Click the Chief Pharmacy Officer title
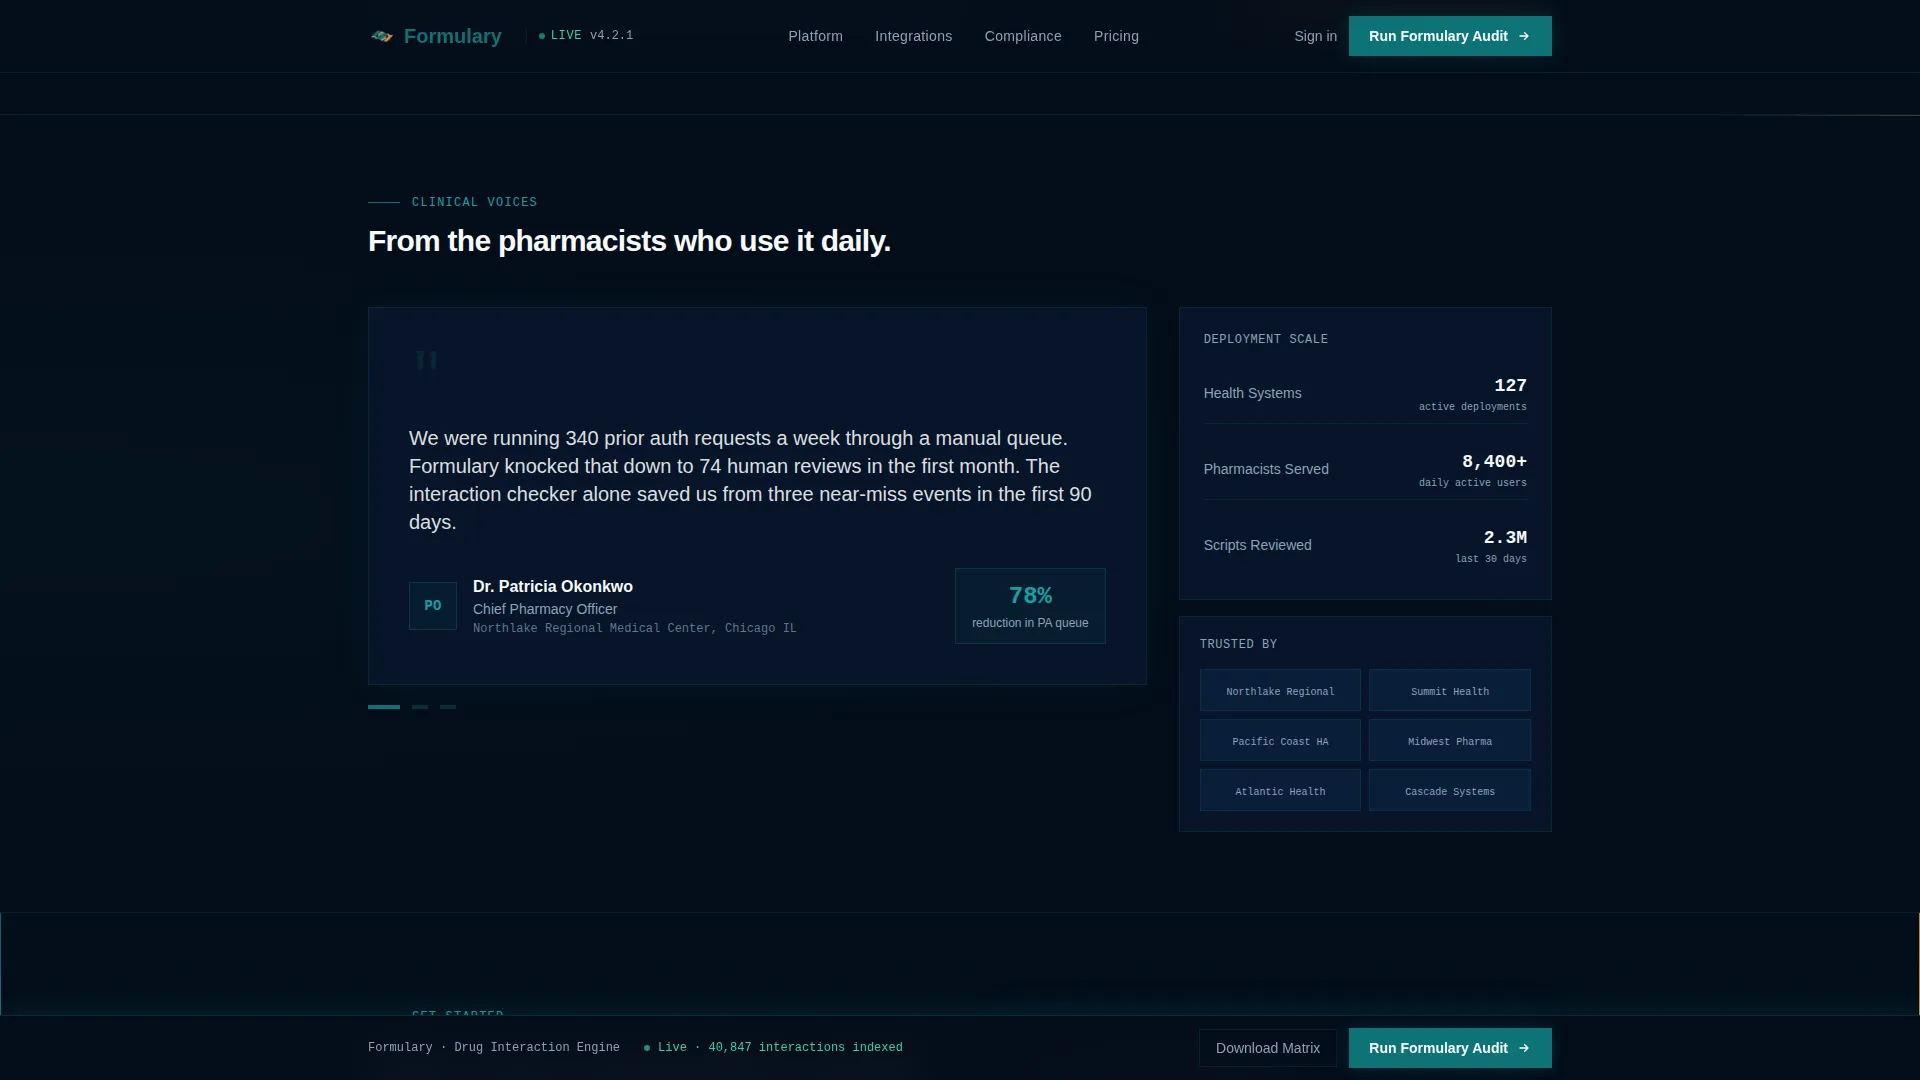This screenshot has height=1080, width=1920. 545,609
